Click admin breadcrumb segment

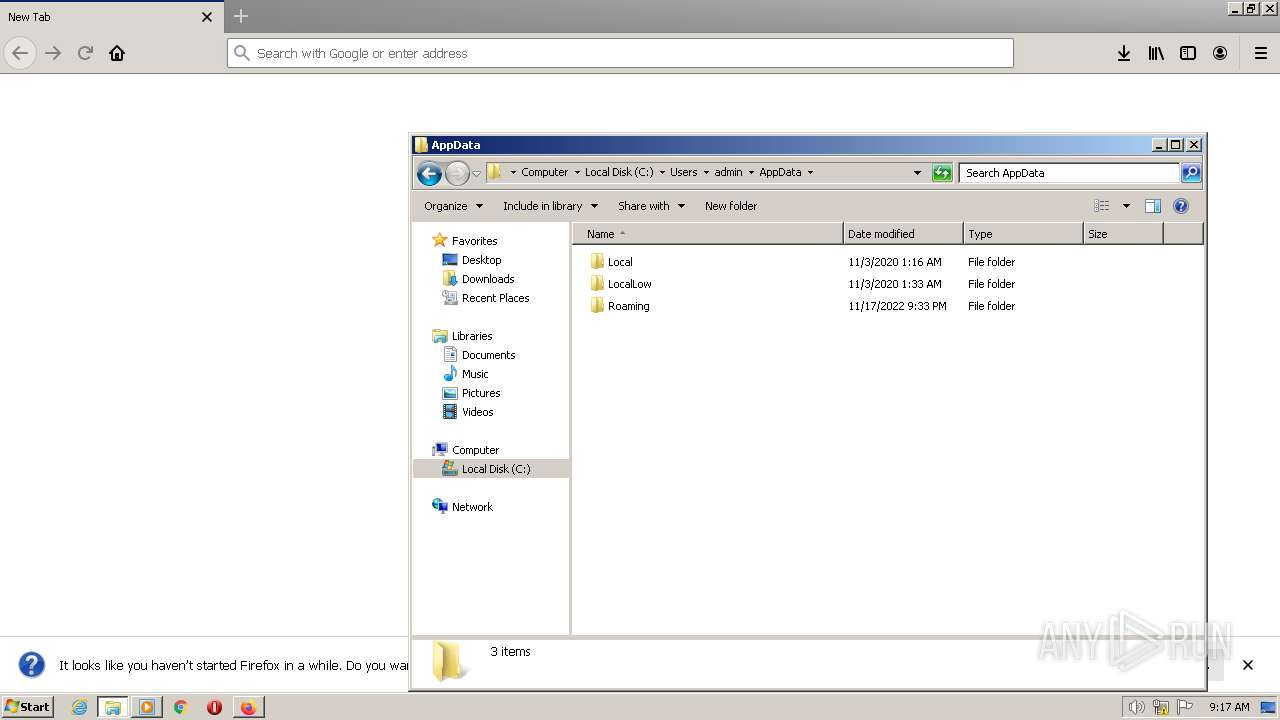(x=728, y=172)
